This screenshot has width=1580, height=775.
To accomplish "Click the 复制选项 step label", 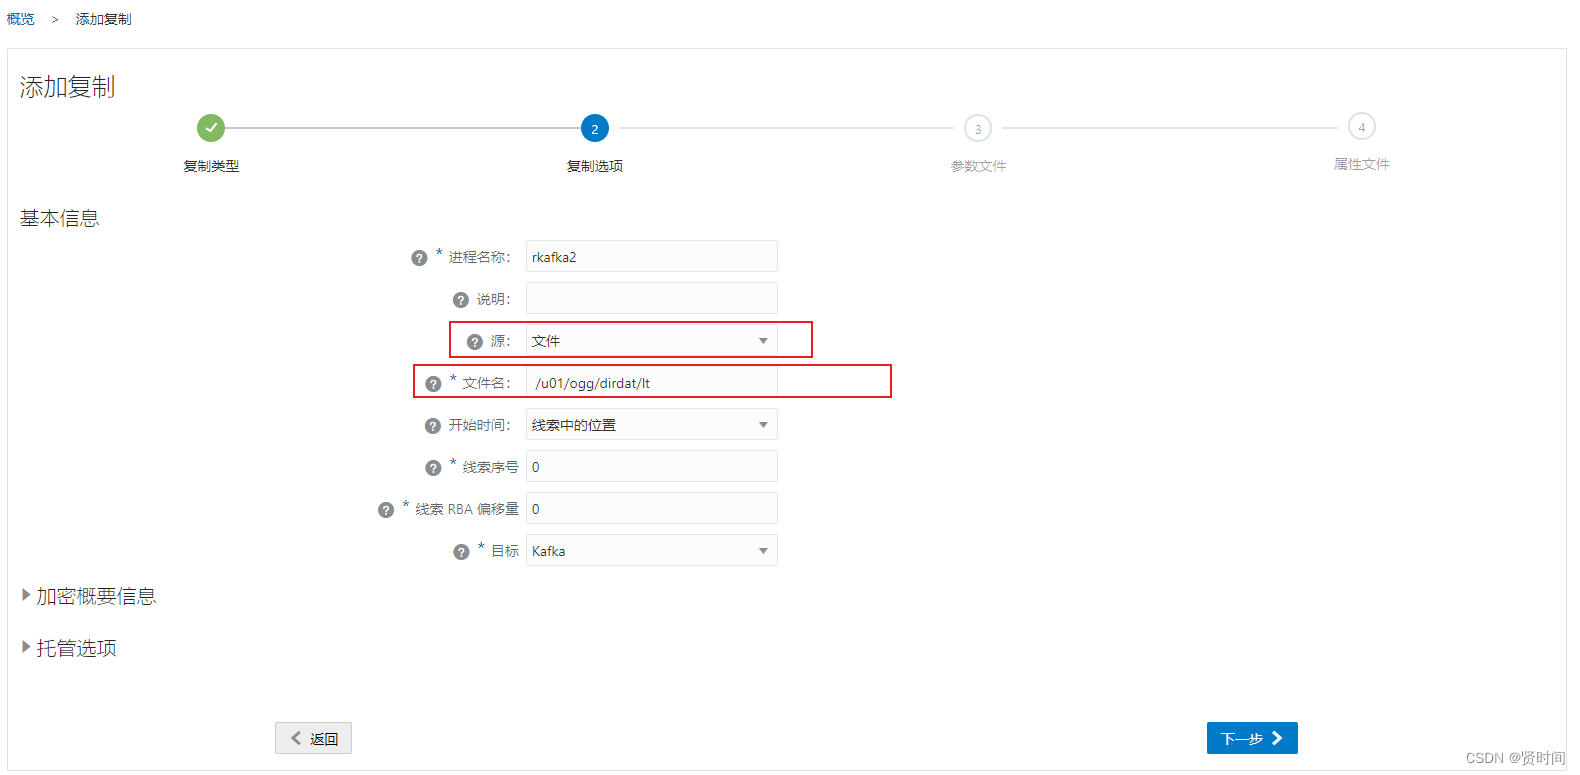I will [x=595, y=166].
